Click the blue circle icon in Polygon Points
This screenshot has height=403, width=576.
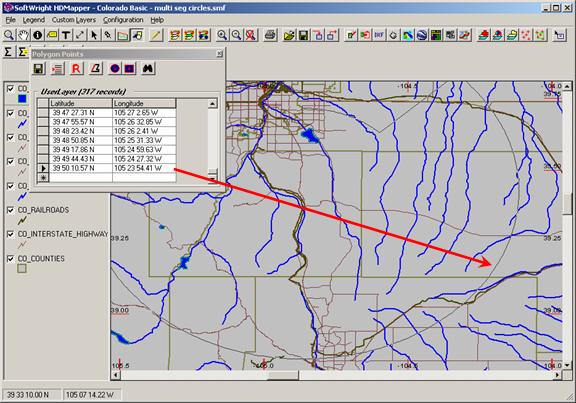(x=115, y=68)
